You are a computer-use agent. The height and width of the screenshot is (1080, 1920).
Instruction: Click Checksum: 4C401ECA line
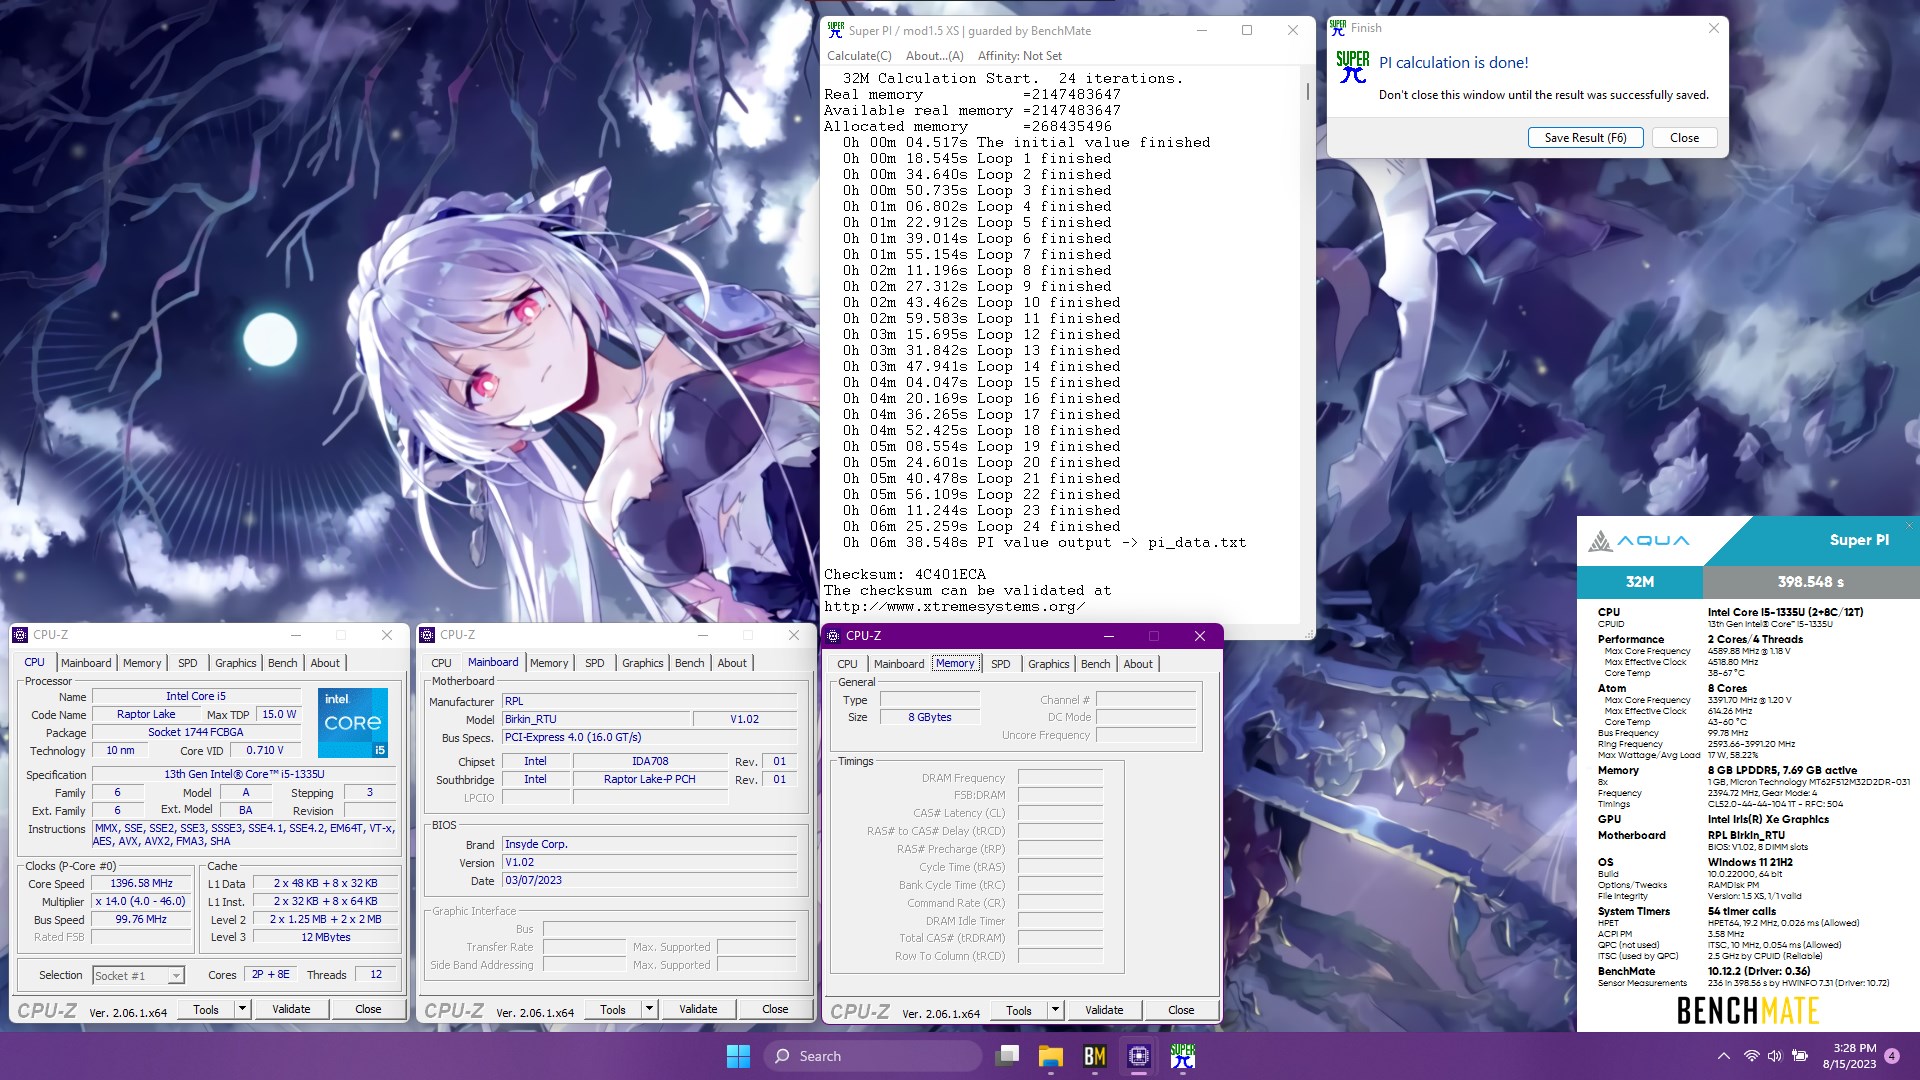coord(905,574)
